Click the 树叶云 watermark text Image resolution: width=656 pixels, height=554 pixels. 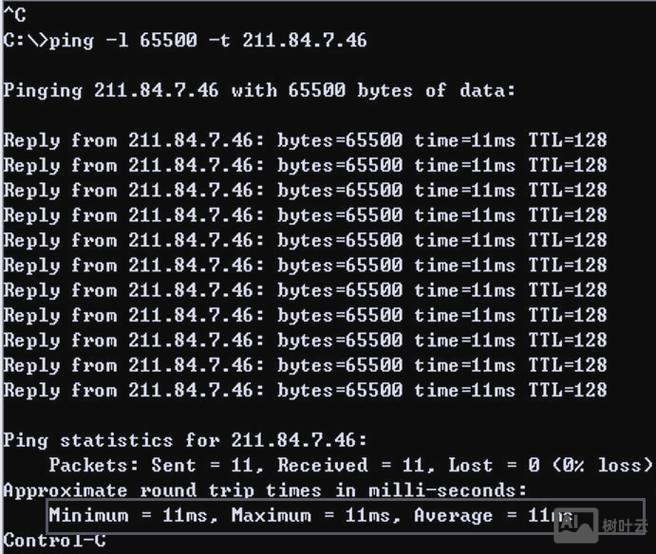pos(623,524)
